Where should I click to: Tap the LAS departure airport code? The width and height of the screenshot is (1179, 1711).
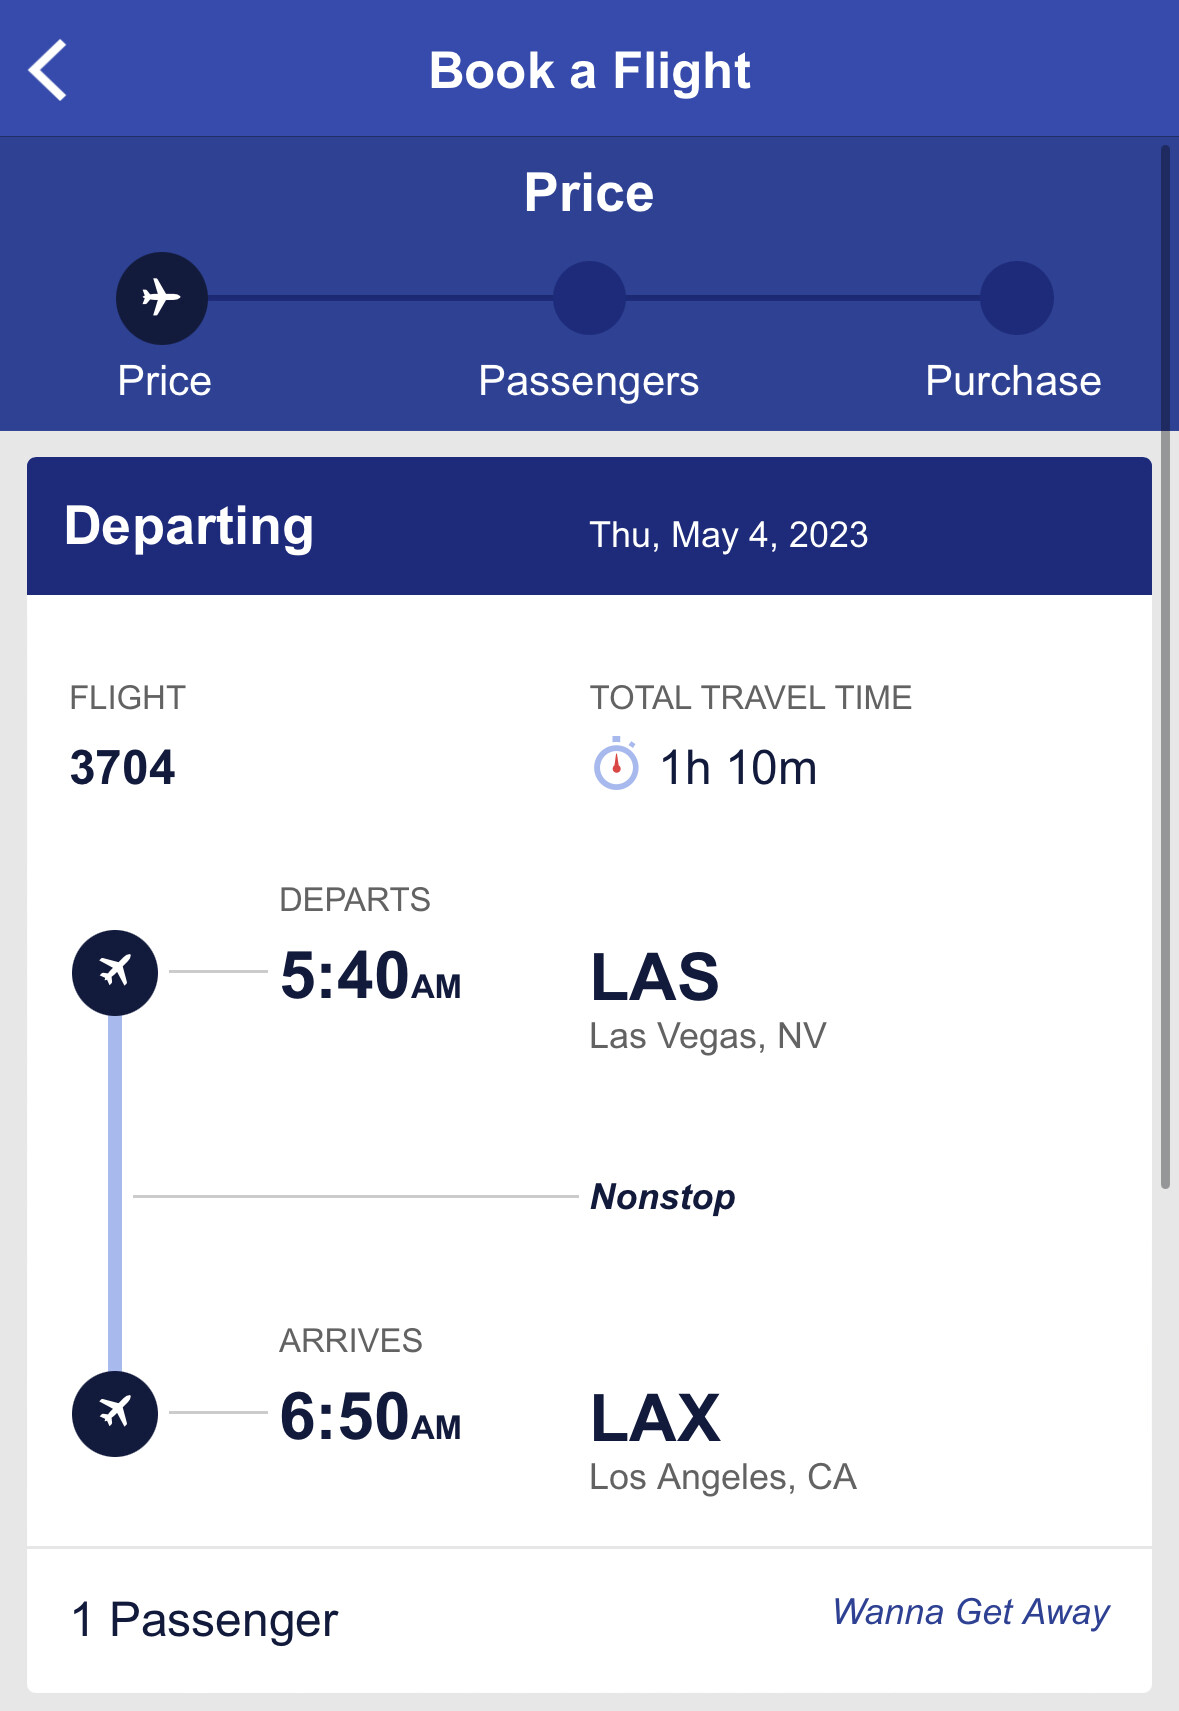[655, 977]
